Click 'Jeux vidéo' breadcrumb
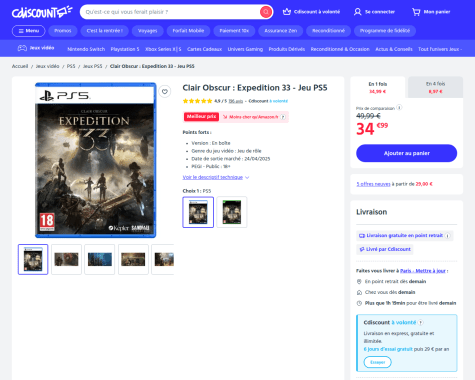475x380 pixels. (x=47, y=66)
